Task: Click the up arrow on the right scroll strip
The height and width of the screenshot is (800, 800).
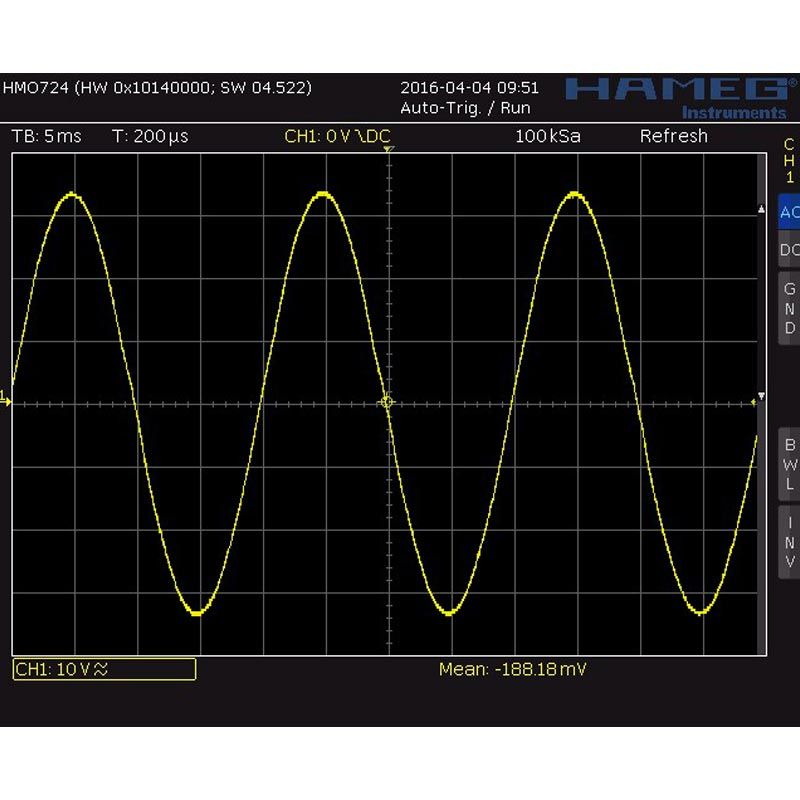Action: 764,209
